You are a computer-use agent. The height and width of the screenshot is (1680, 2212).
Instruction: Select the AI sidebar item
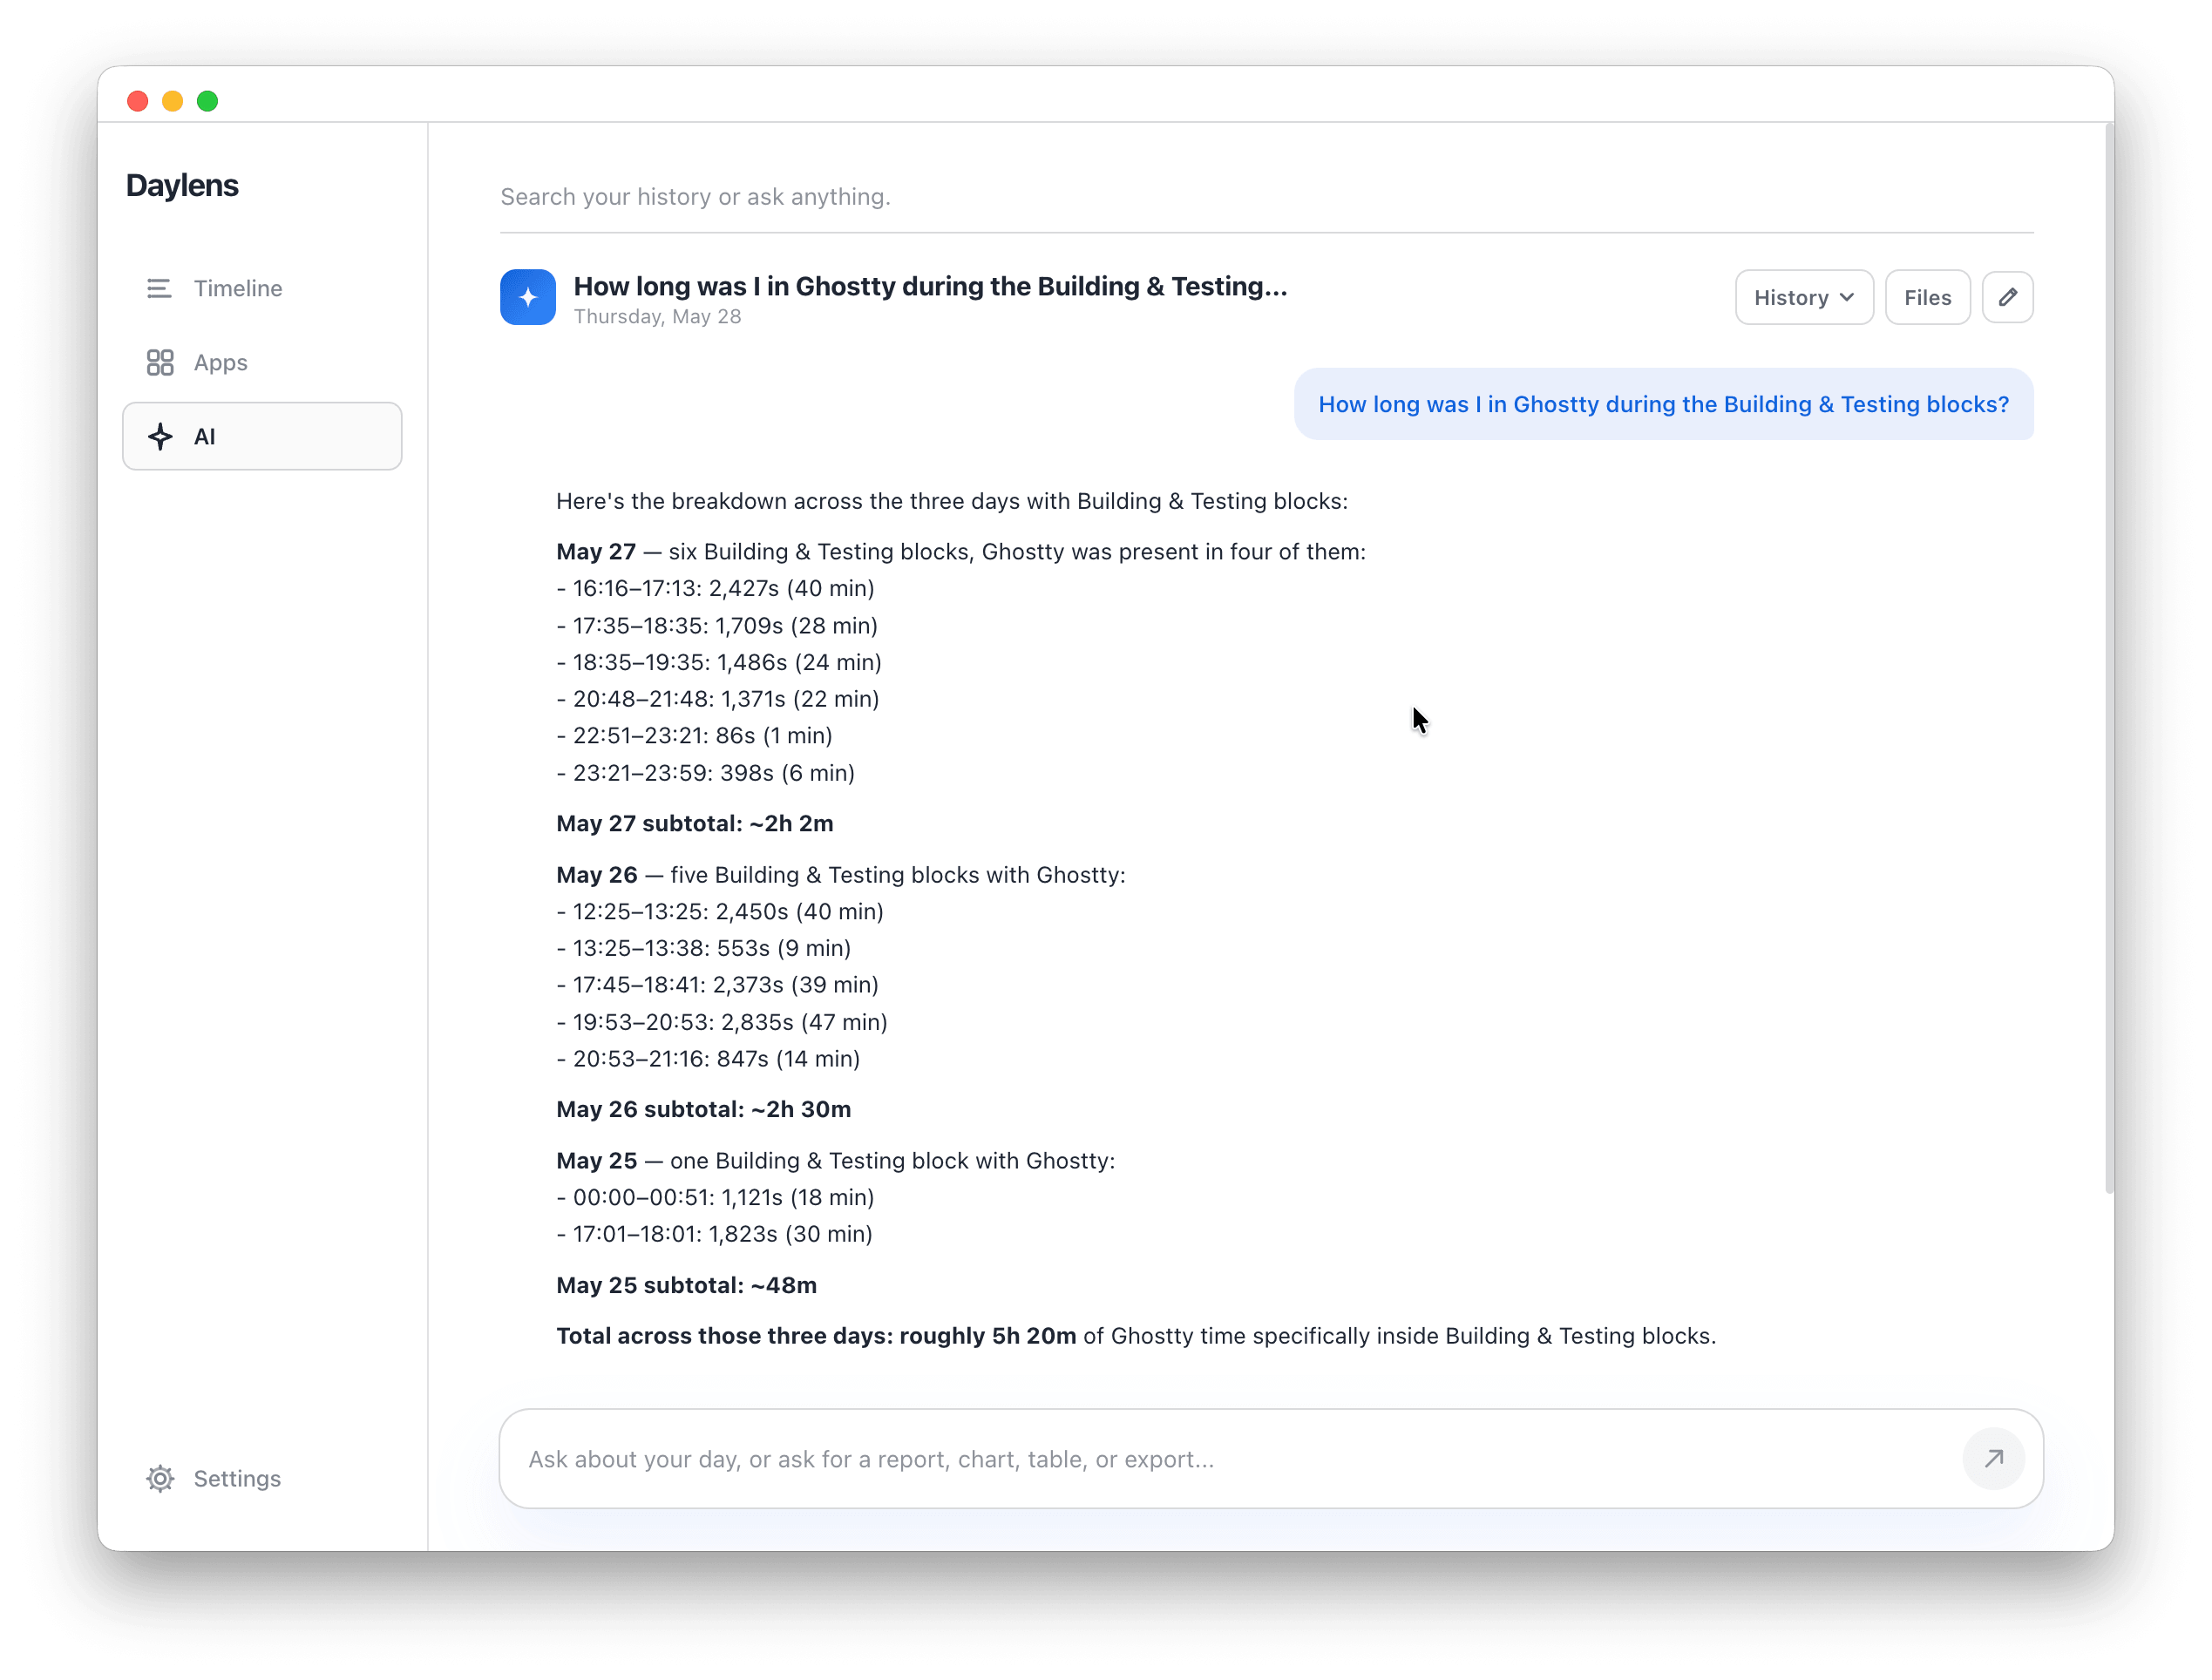pyautogui.click(x=262, y=436)
